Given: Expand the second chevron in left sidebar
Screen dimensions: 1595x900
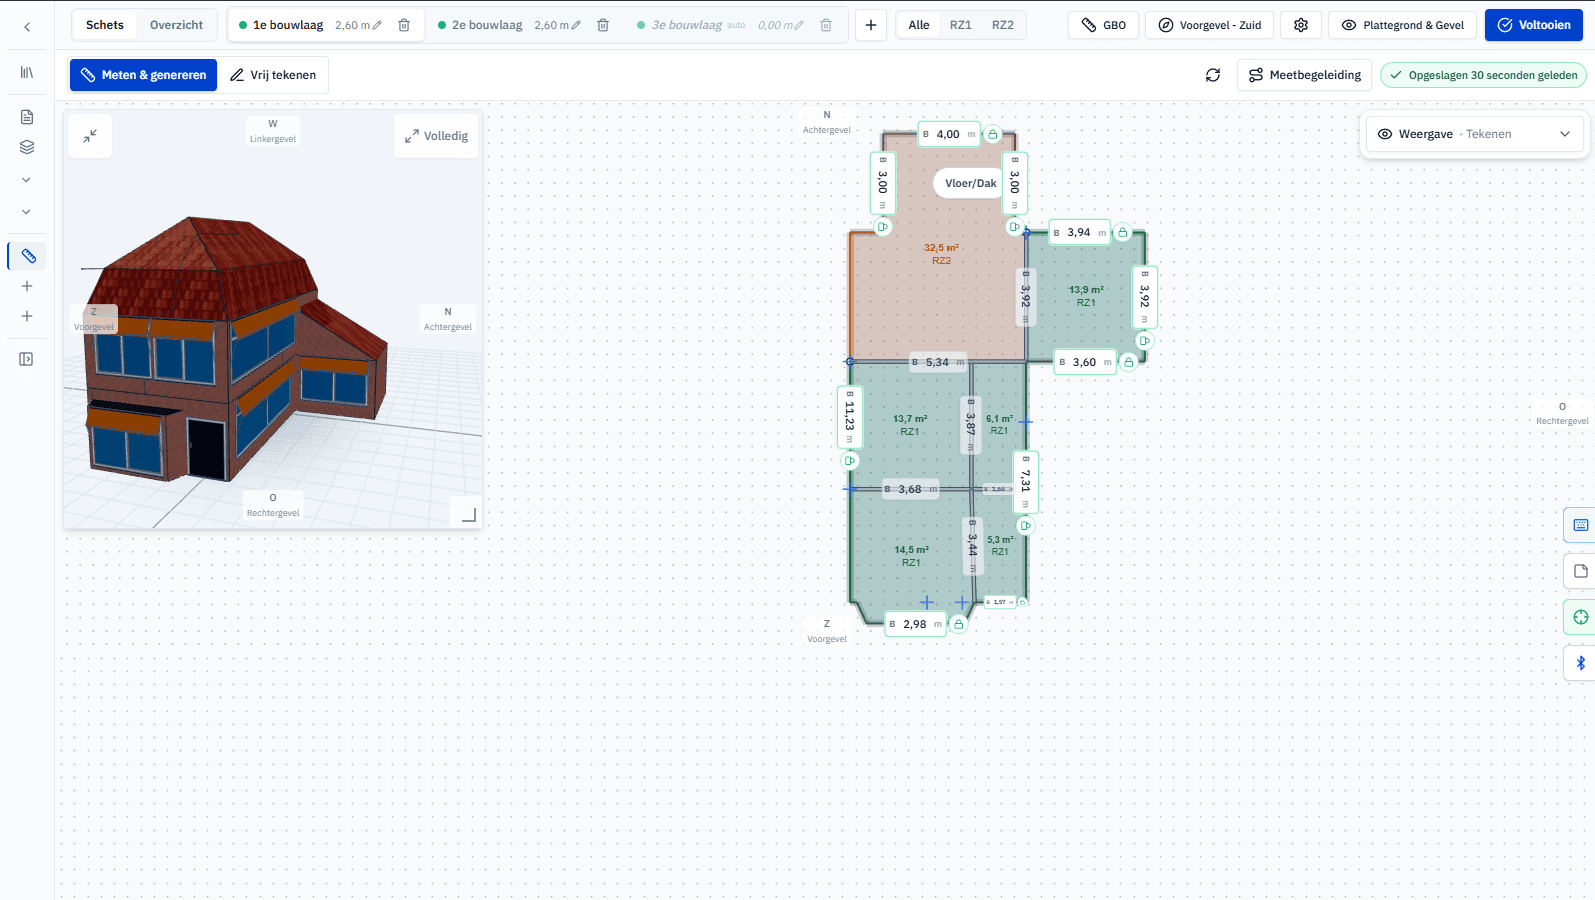Looking at the screenshot, I should click(x=27, y=212).
